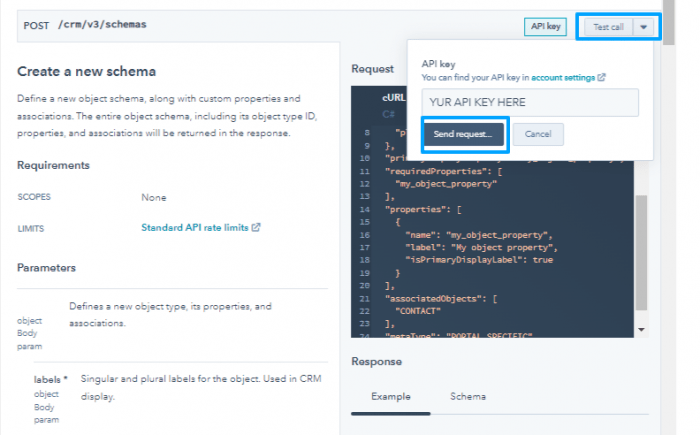
Task: Select the C# language tab
Action: [388, 114]
